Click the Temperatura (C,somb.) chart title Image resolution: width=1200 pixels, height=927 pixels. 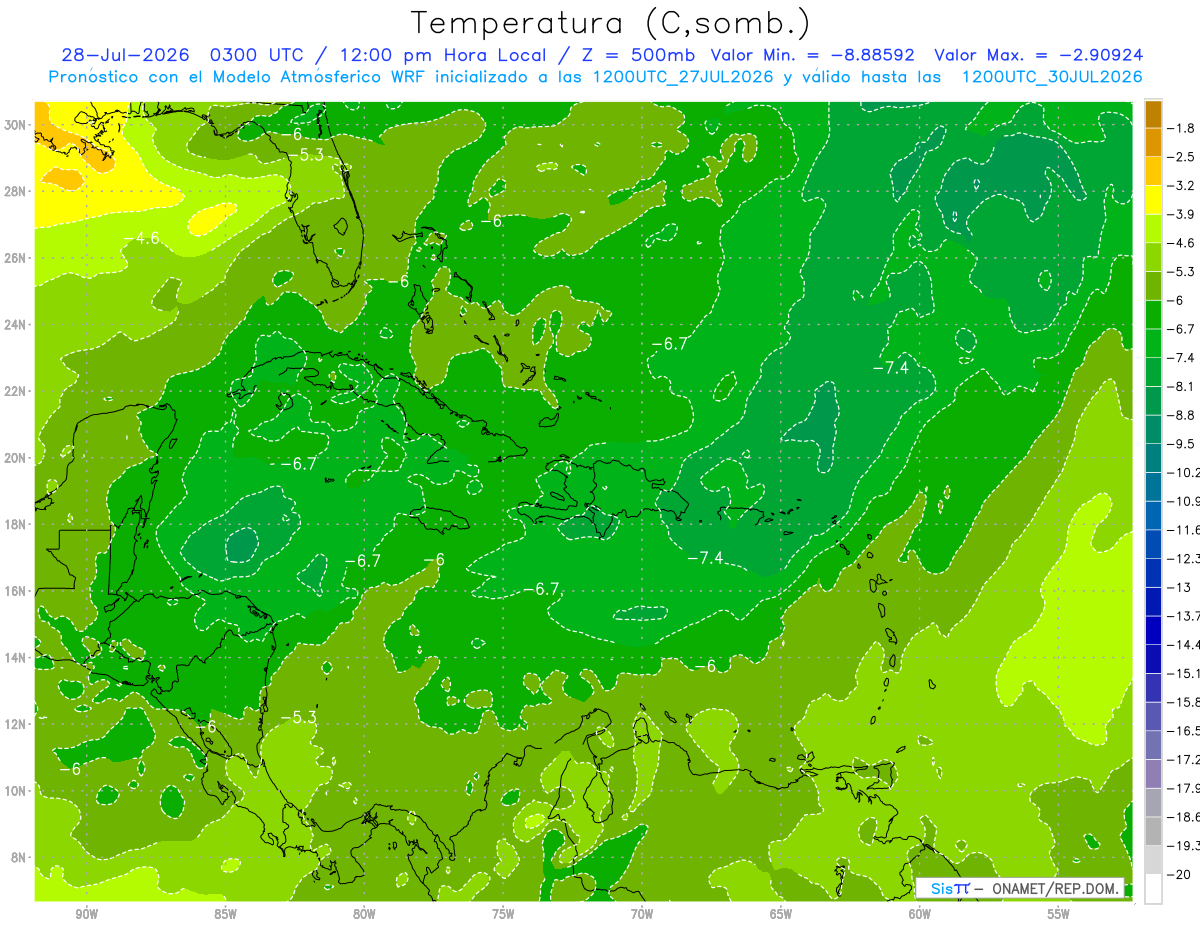tap(611, 24)
